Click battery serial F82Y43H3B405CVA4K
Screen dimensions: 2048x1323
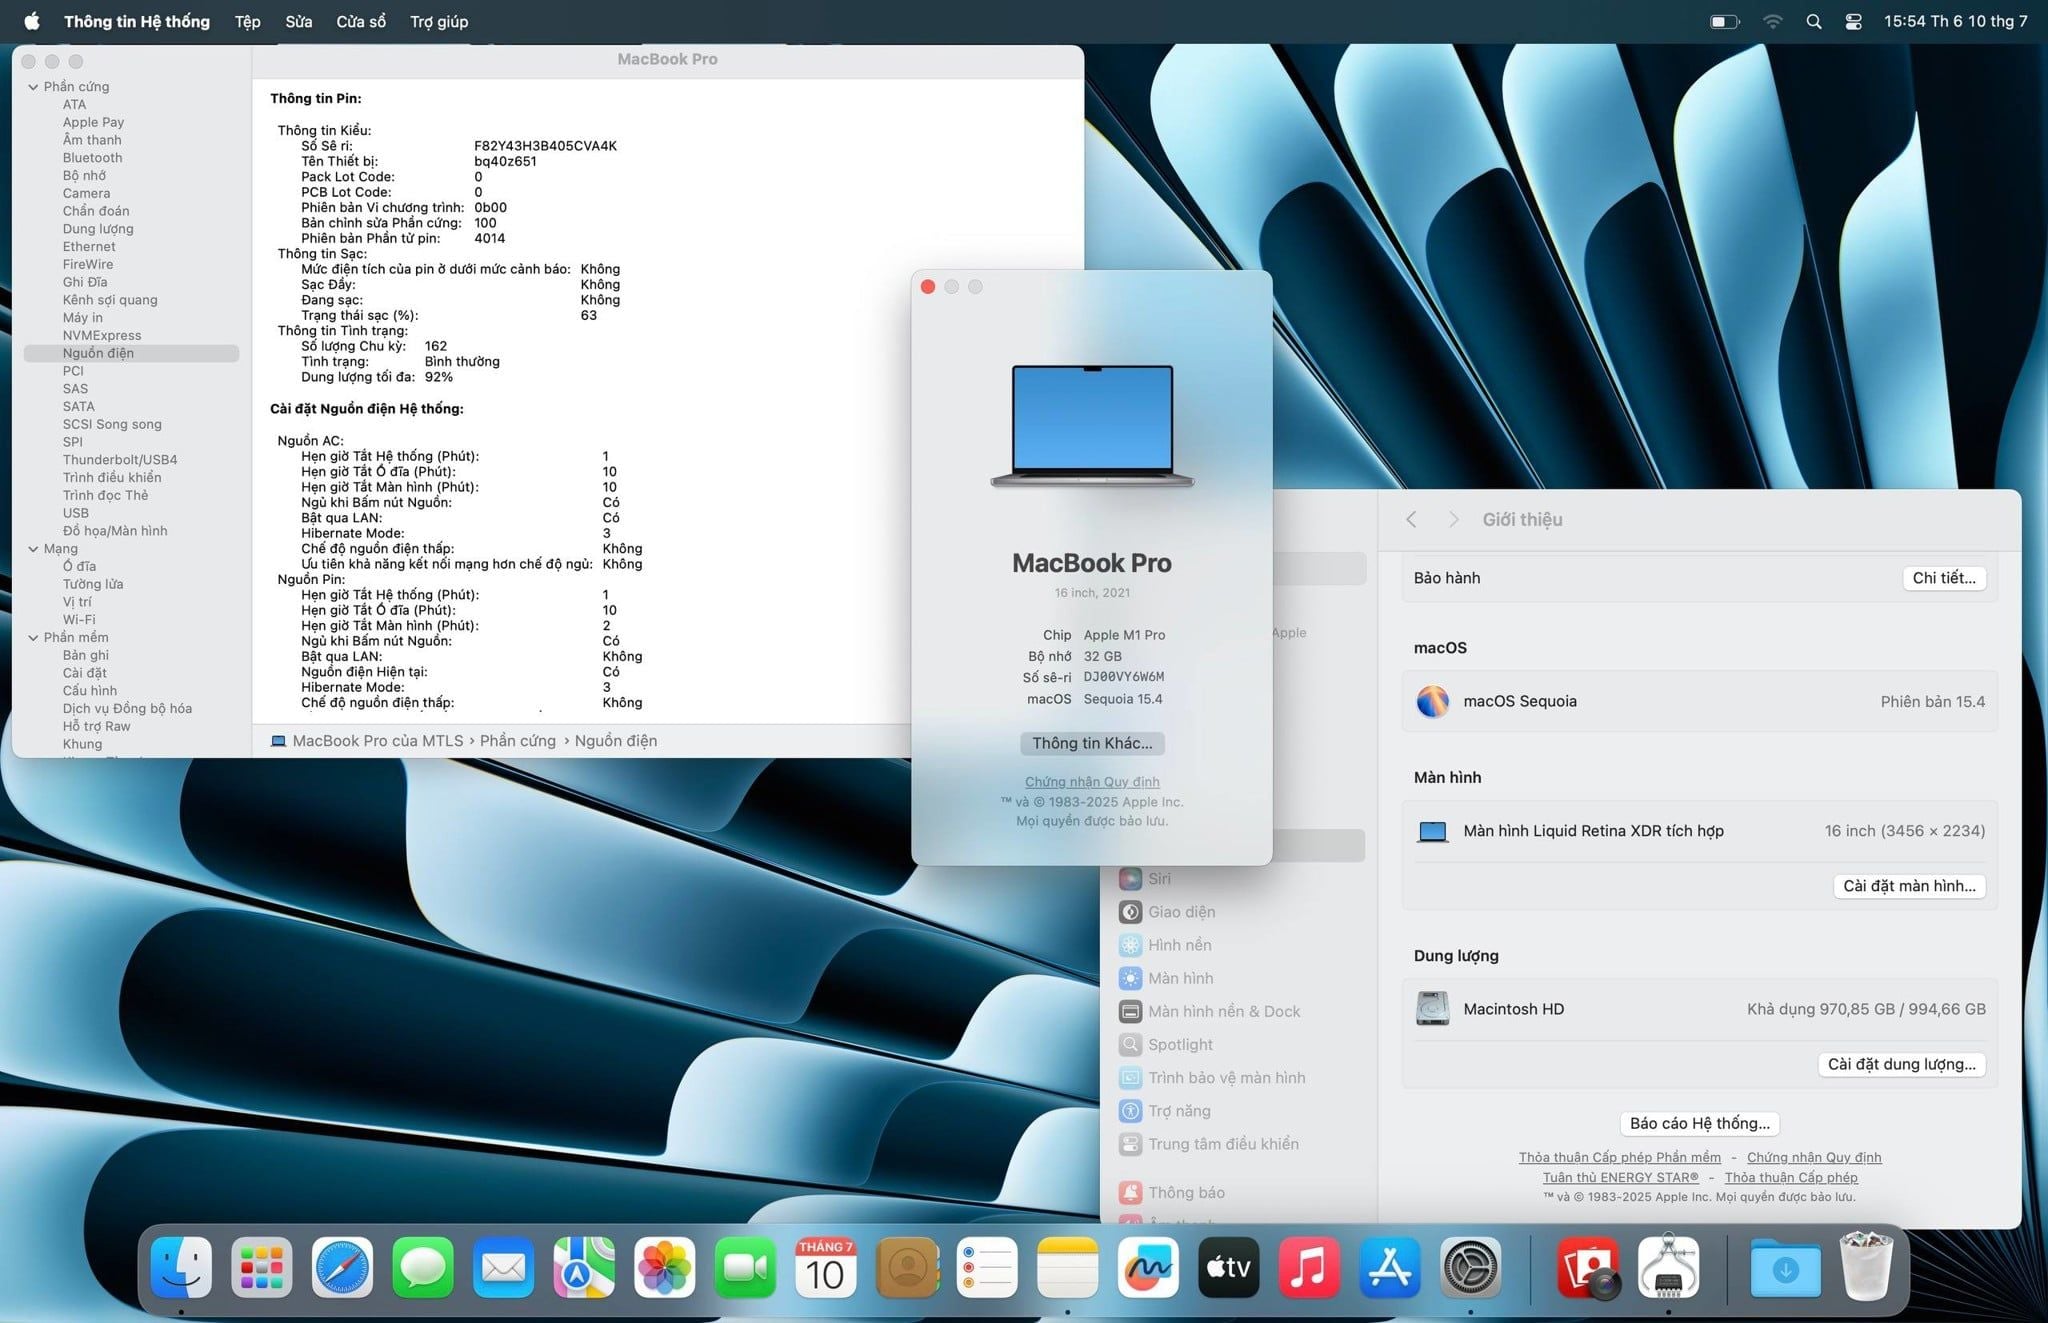click(545, 146)
